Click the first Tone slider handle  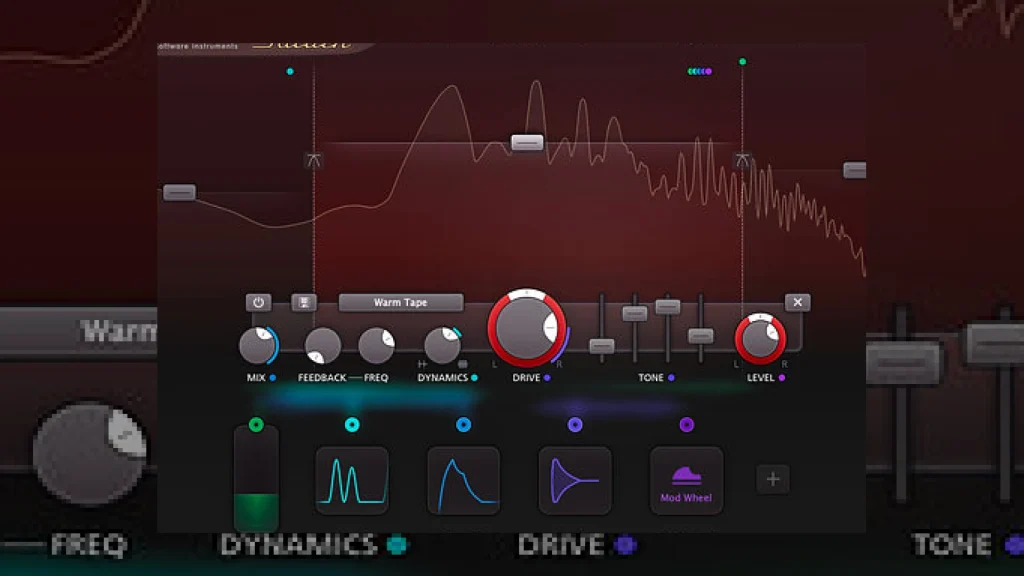(x=601, y=346)
